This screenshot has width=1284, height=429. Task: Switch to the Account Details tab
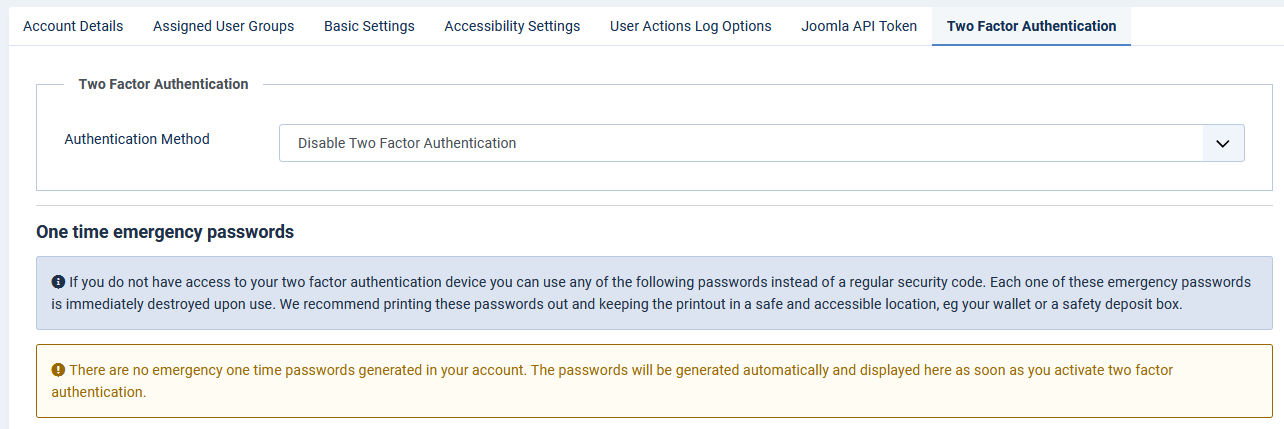(73, 26)
